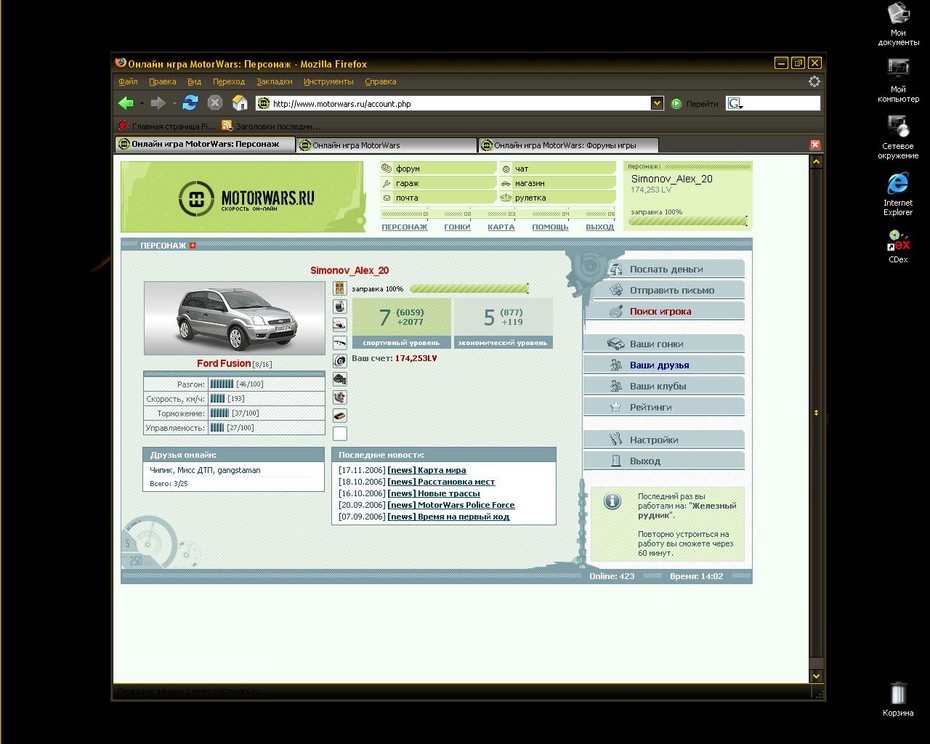This screenshot has height=744, width=930.
Task: Open the Internet Explorer desktop shortcut
Action: (898, 184)
